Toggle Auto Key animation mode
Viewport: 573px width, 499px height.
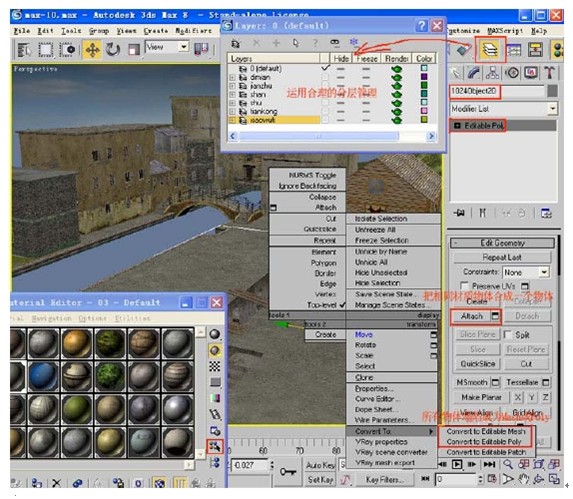point(320,465)
